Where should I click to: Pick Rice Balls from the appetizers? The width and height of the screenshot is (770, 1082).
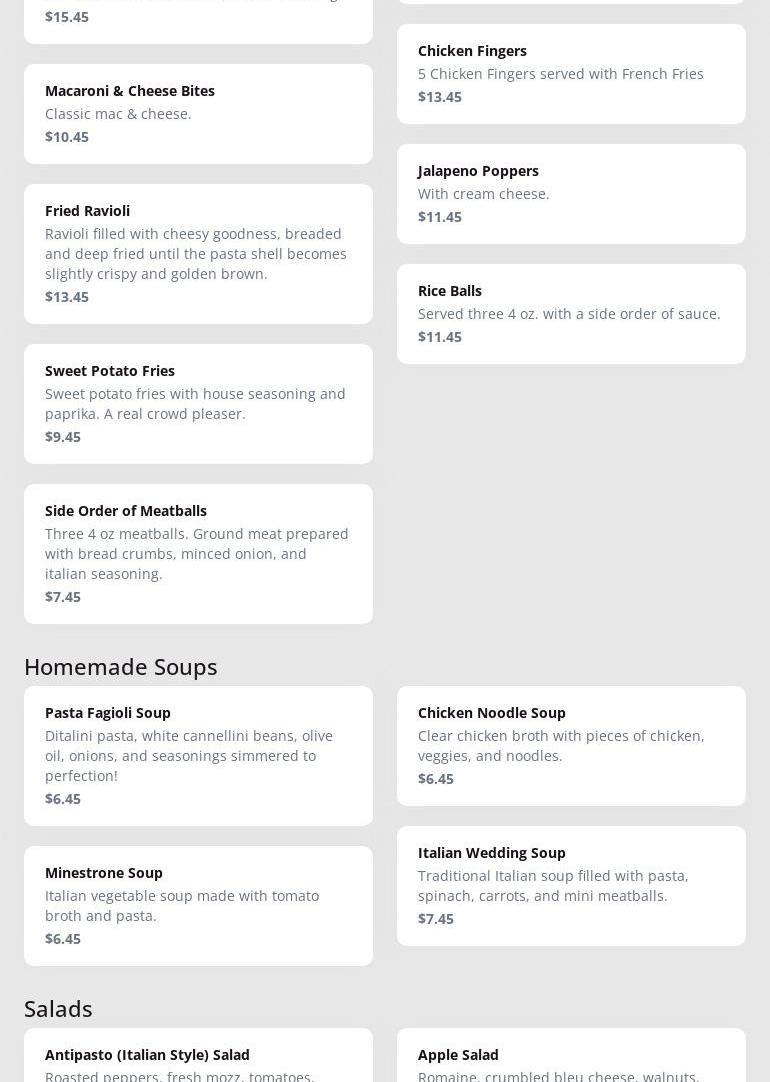[x=571, y=313]
